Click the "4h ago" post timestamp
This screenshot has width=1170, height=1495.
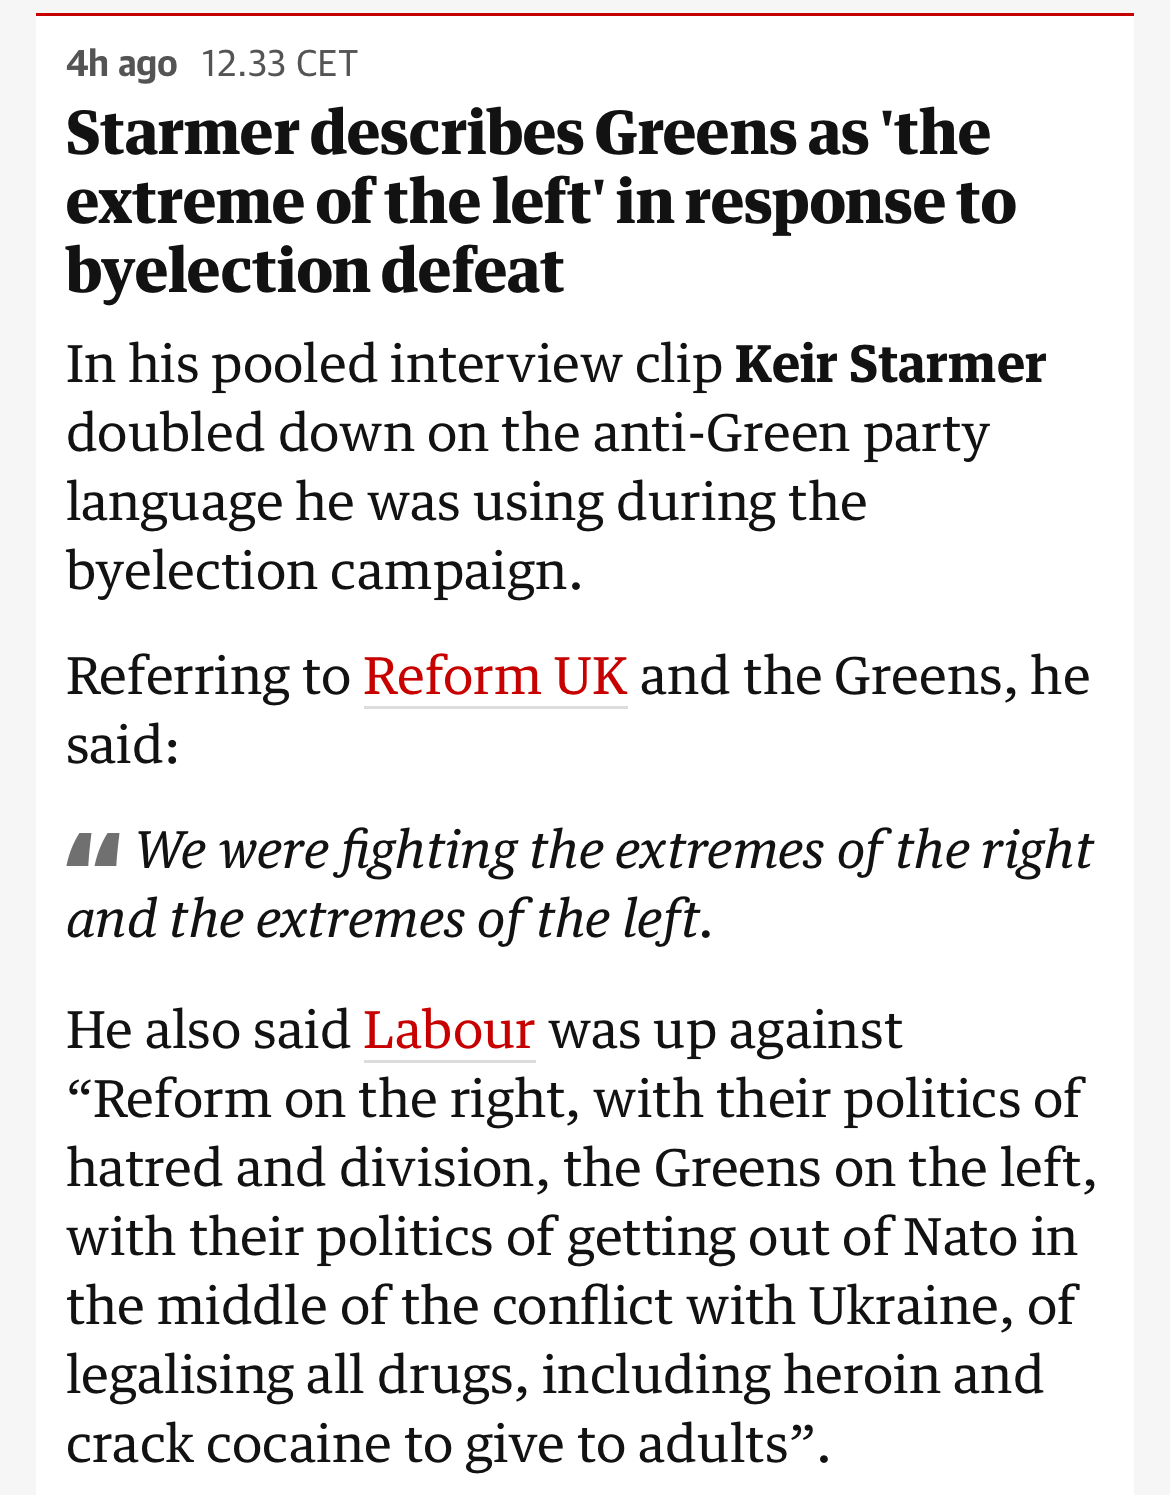(x=121, y=64)
